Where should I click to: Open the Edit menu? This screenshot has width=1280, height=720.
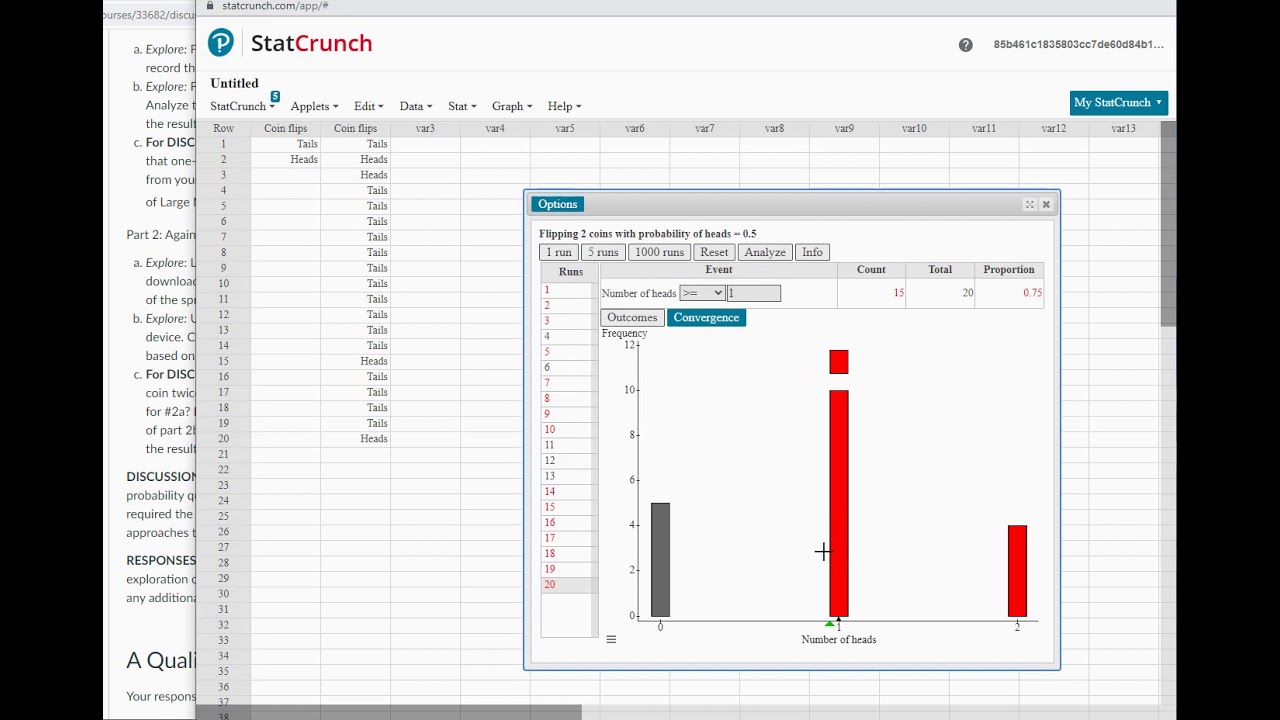pyautogui.click(x=368, y=106)
